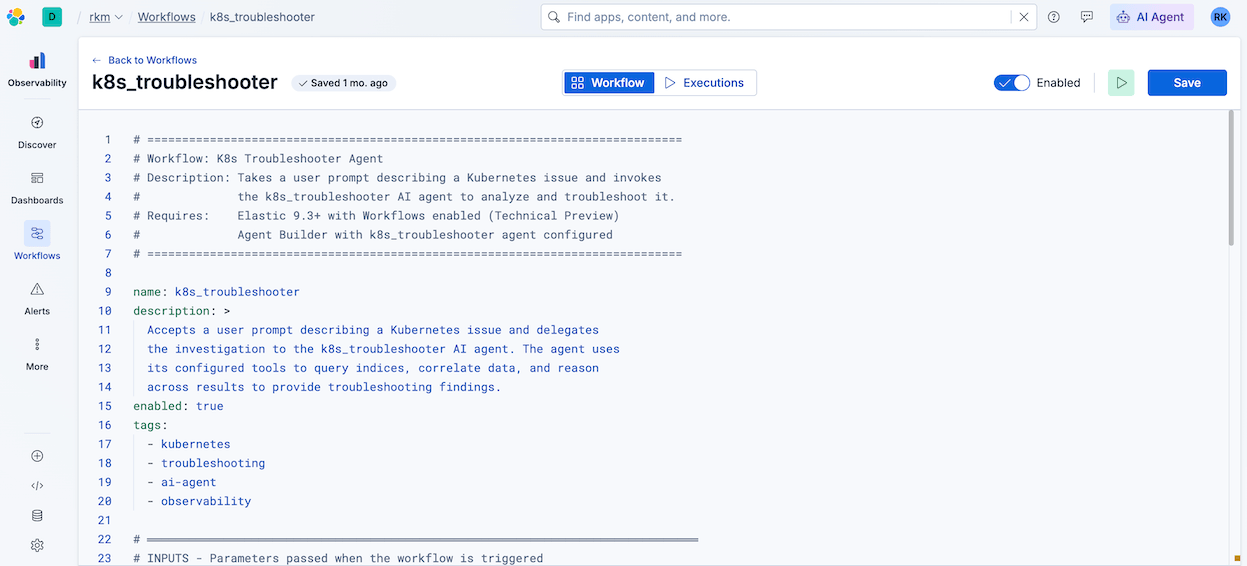Open Workflows in the sidebar
Viewport: 1247px width, 566px height.
pyautogui.click(x=37, y=243)
